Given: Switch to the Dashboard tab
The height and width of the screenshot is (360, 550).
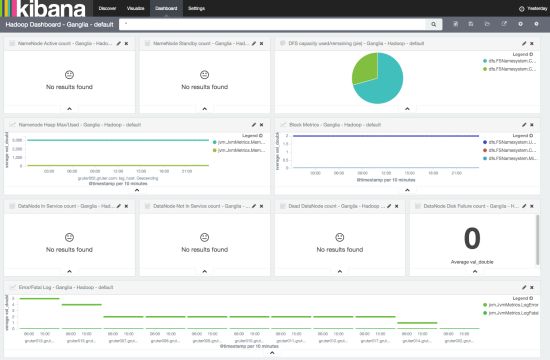Looking at the screenshot, I should tap(166, 8).
